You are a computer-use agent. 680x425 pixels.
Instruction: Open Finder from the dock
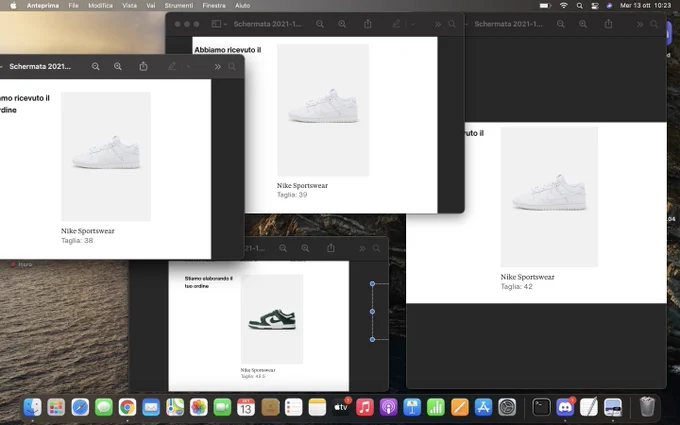click(33, 407)
